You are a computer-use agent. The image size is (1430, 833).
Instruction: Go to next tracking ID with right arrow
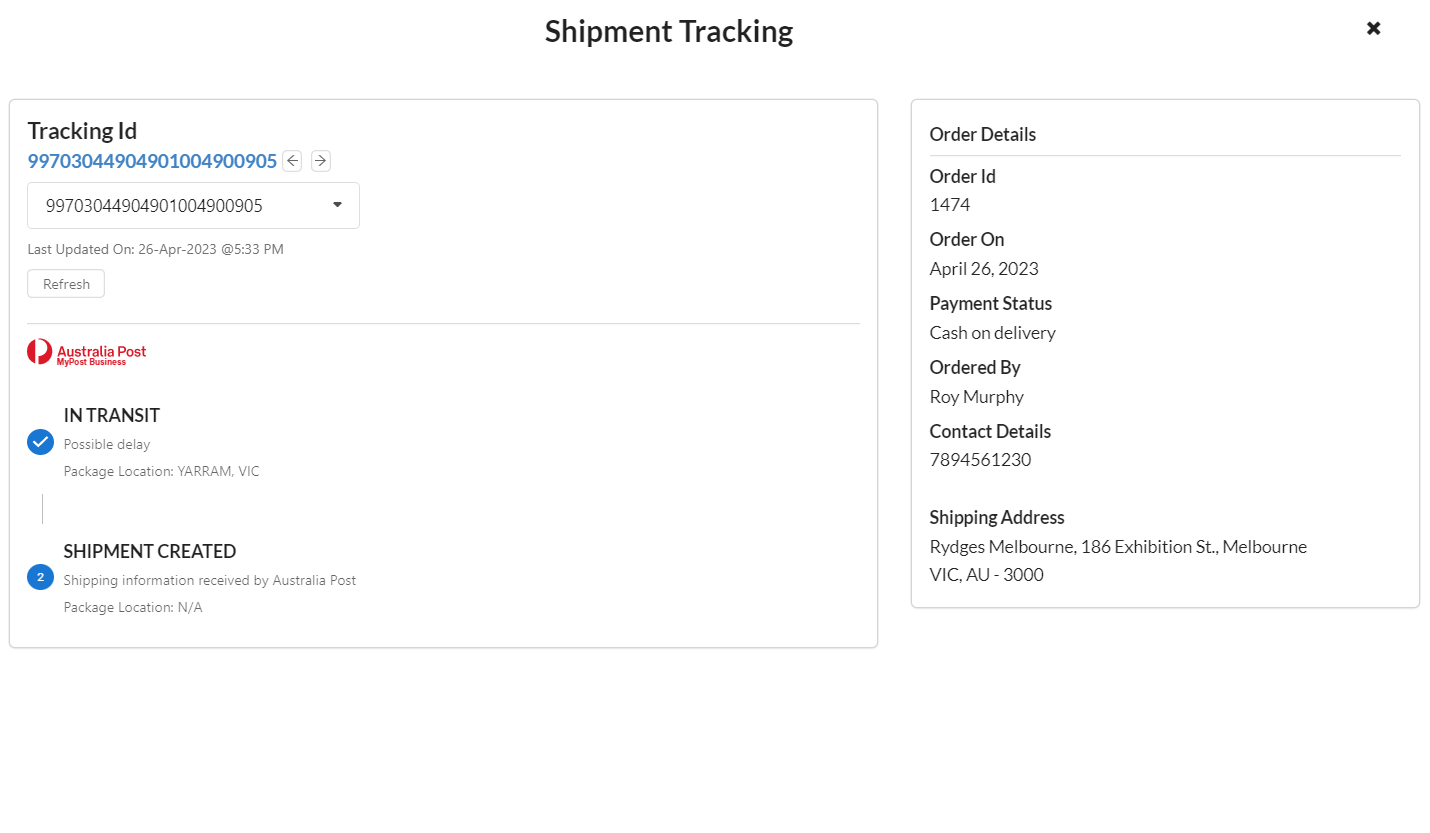(x=321, y=161)
